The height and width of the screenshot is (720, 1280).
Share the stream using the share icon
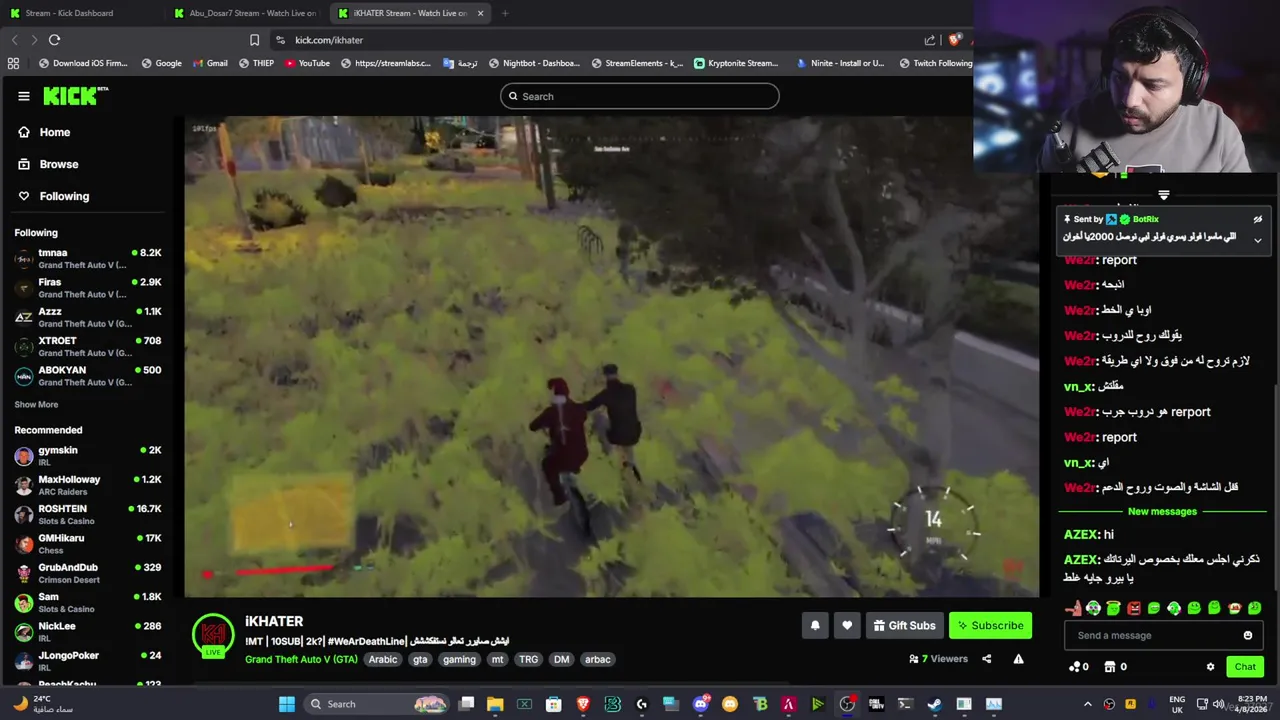point(987,659)
